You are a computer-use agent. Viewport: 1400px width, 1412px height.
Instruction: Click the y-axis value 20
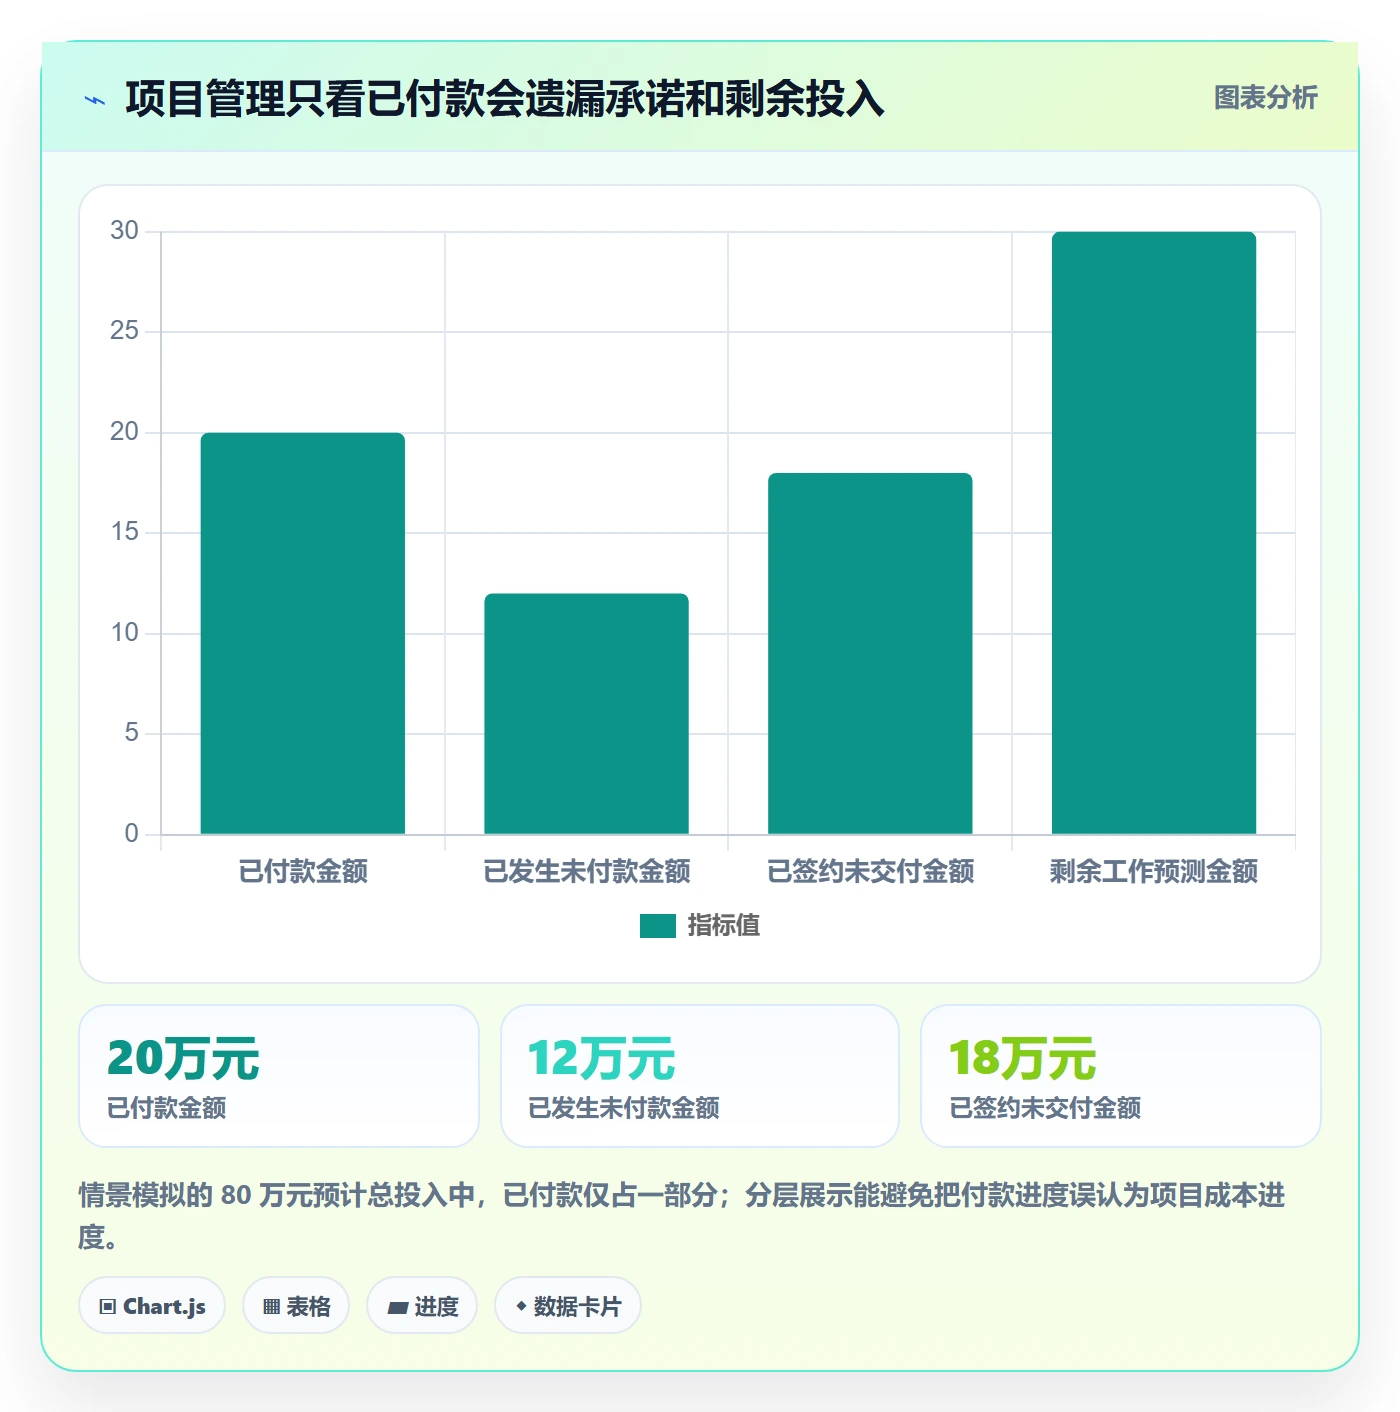pos(124,432)
